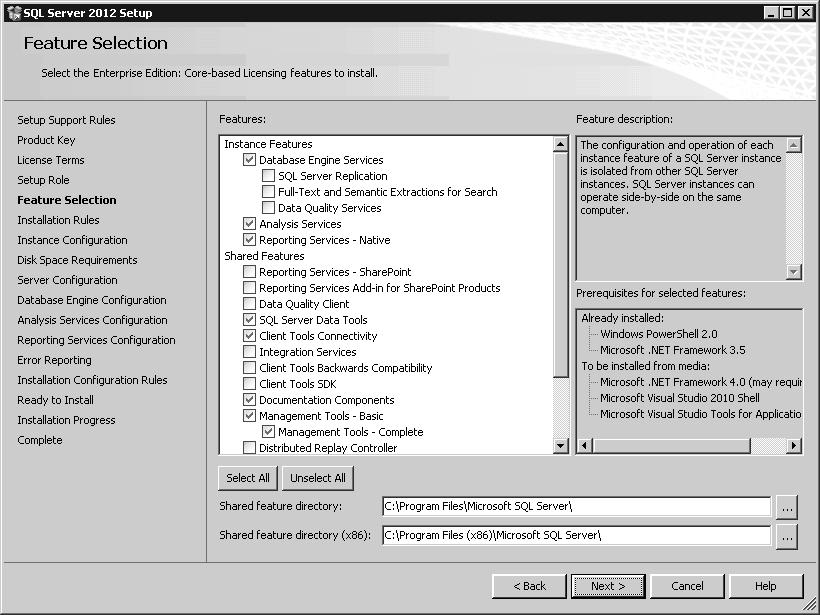Check SQL Server Replication
The height and width of the screenshot is (615, 820).
coord(268,176)
